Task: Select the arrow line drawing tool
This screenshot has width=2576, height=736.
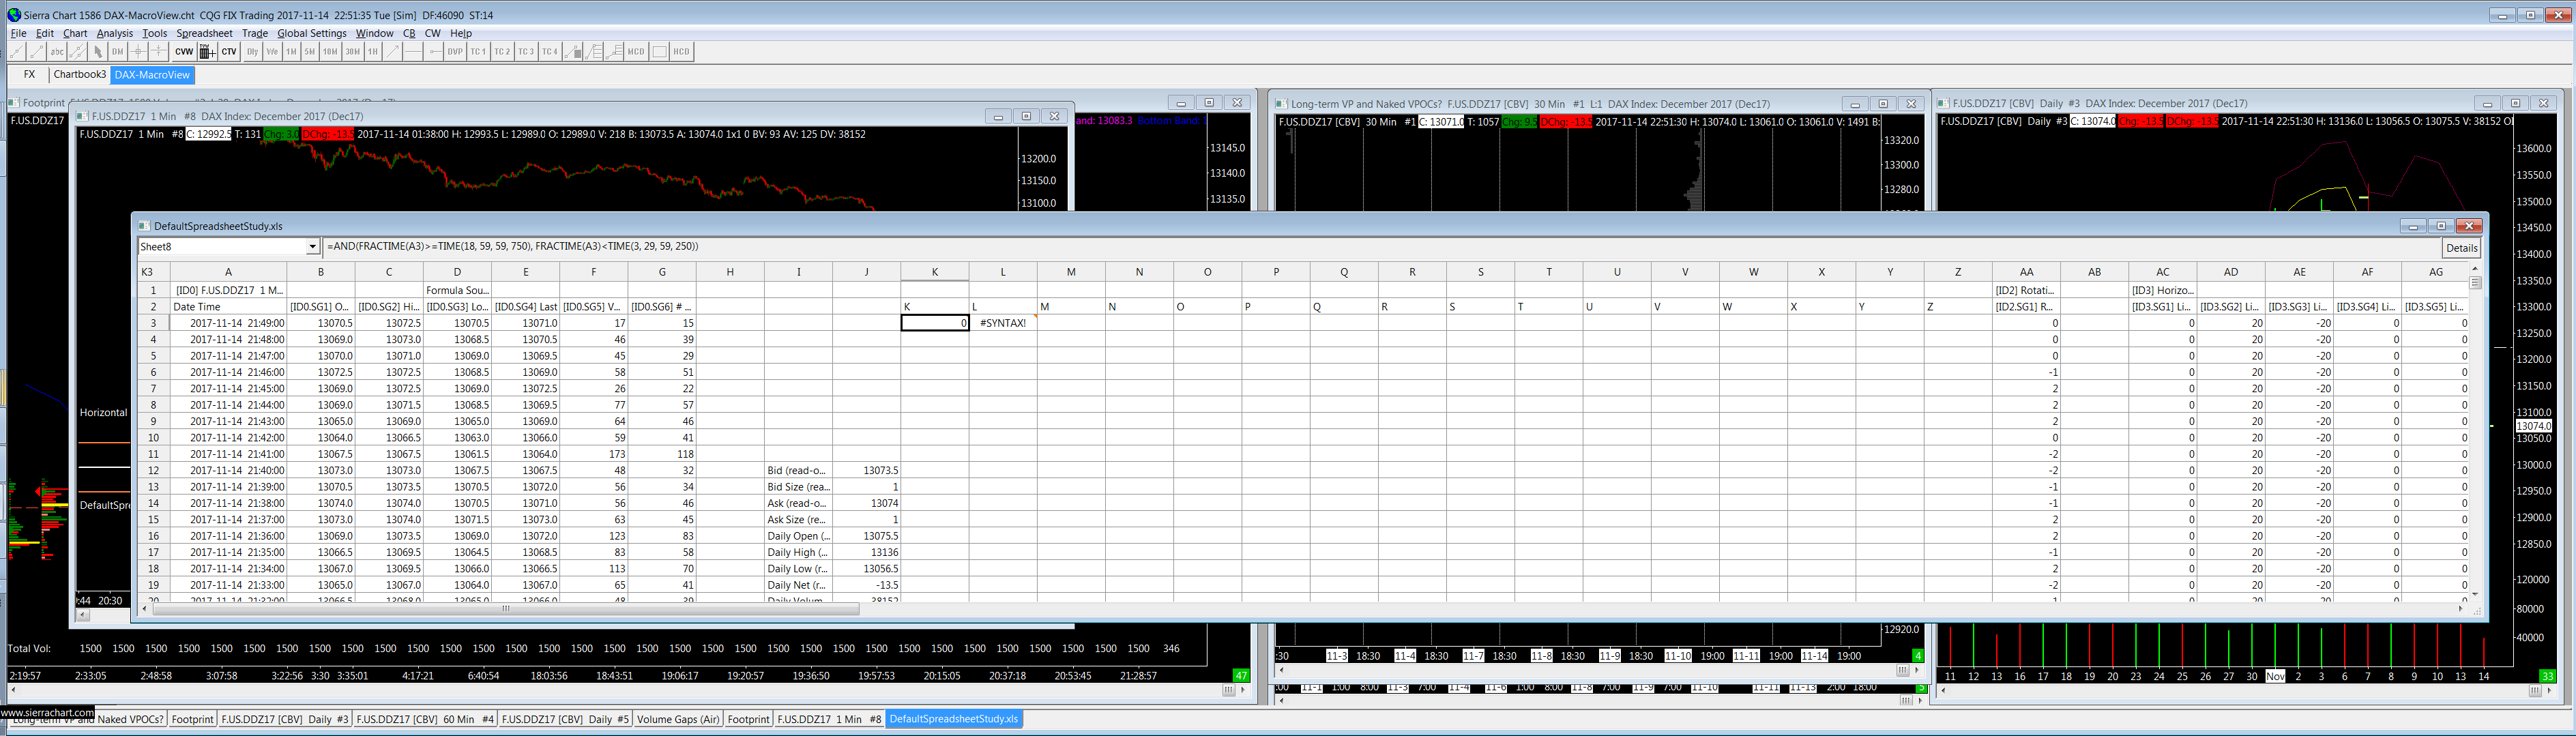Action: click(x=393, y=52)
